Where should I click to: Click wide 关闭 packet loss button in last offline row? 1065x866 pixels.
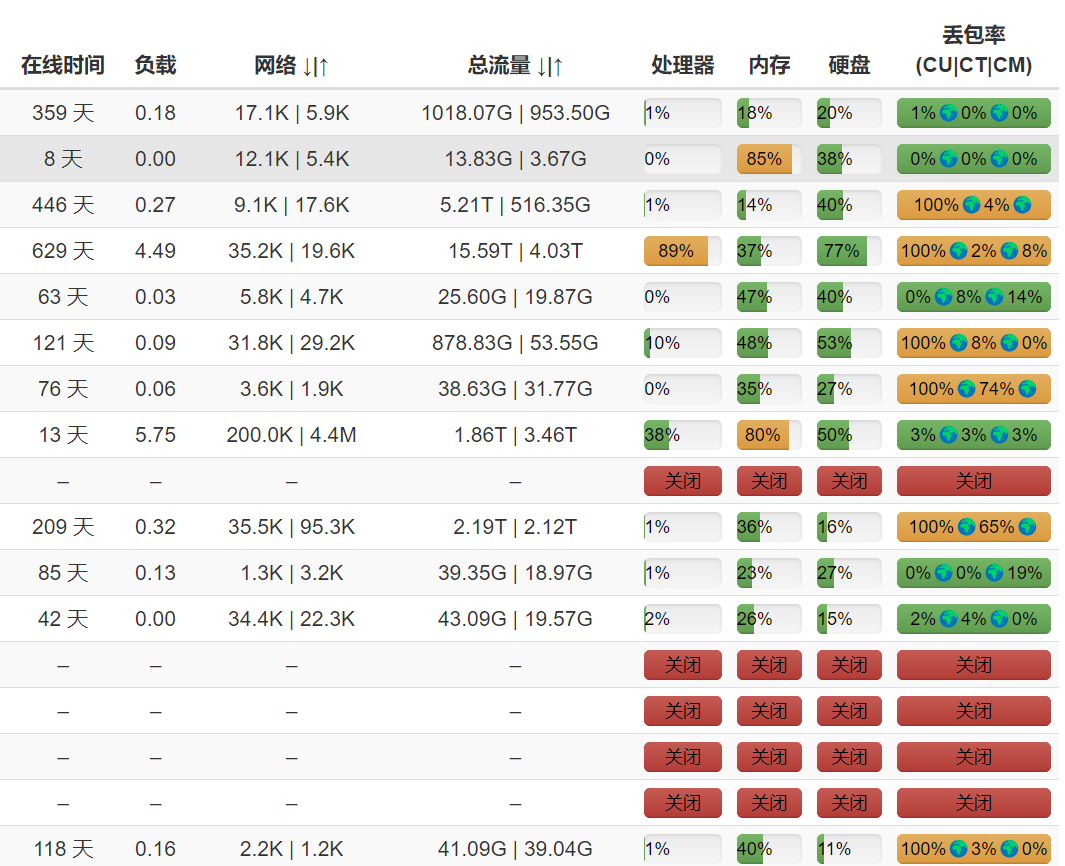pos(973,803)
